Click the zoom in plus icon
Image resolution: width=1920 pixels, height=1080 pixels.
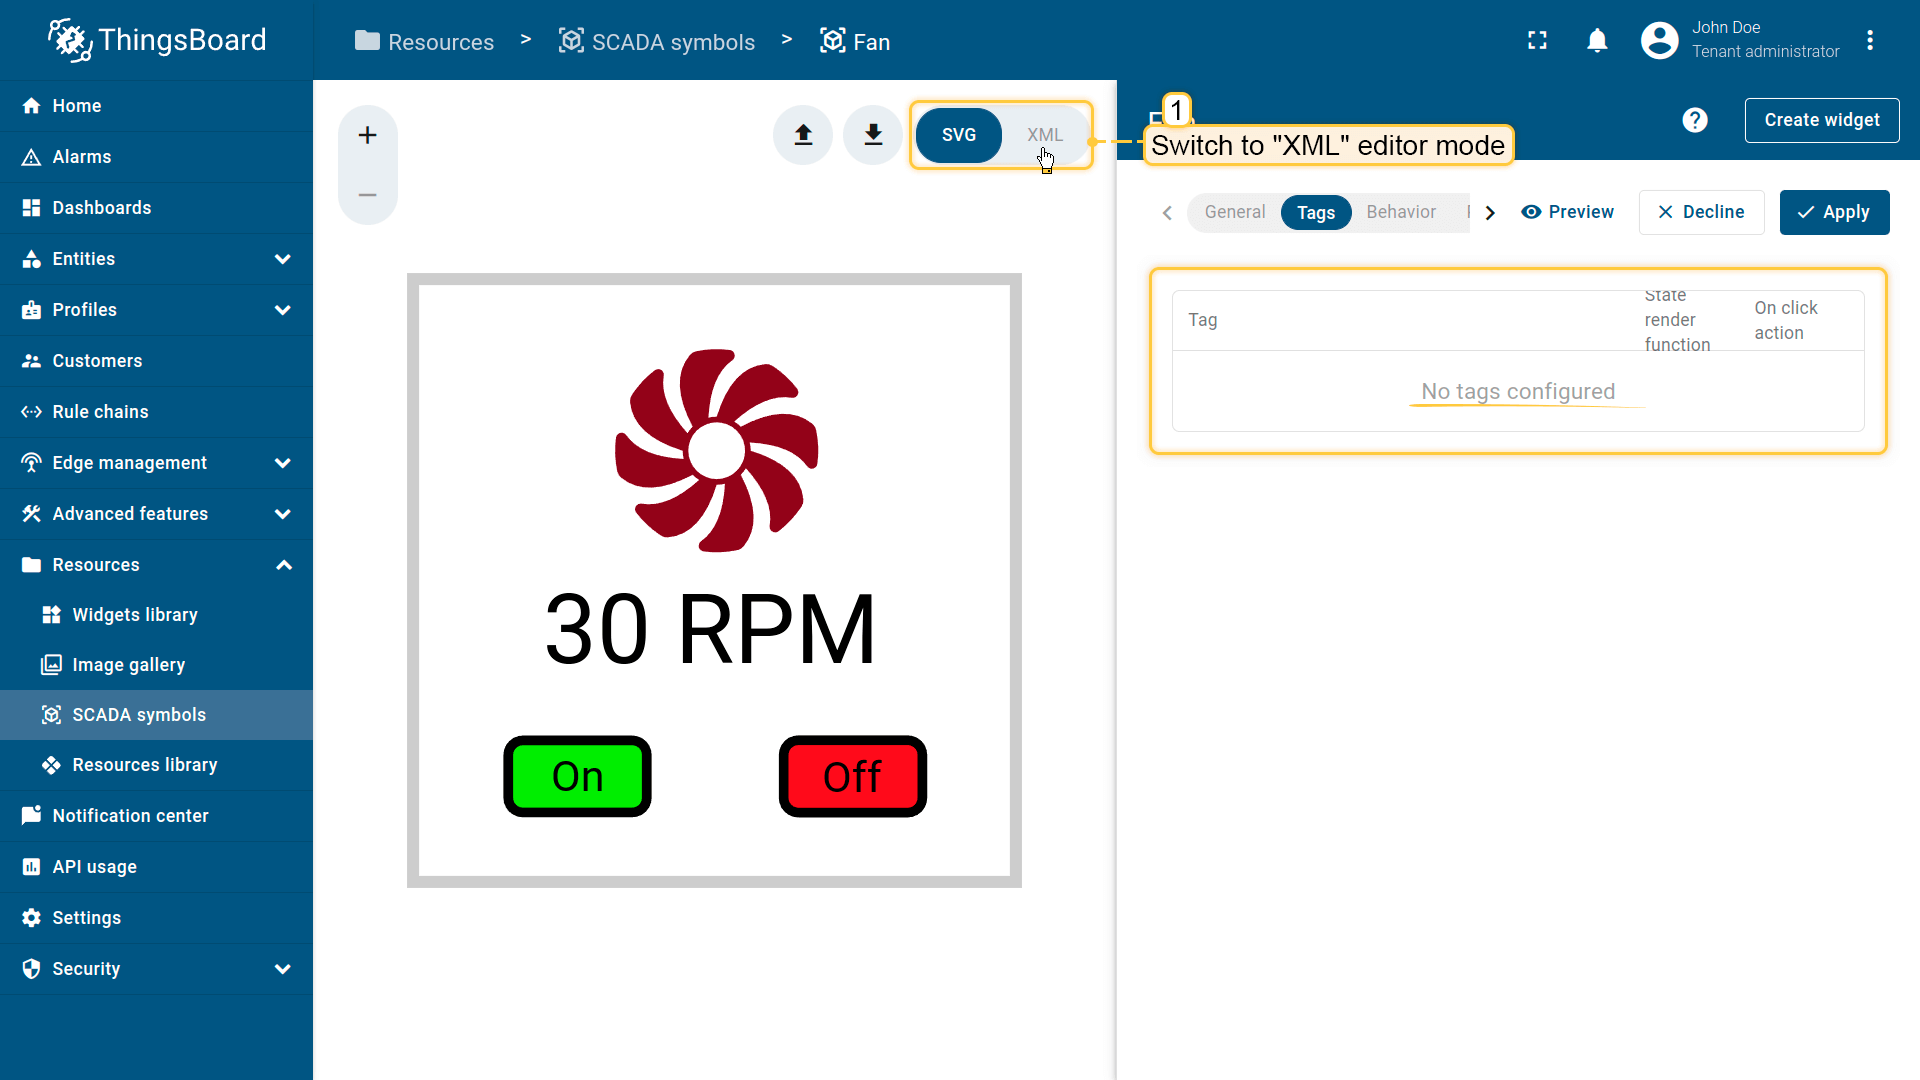coord(367,135)
